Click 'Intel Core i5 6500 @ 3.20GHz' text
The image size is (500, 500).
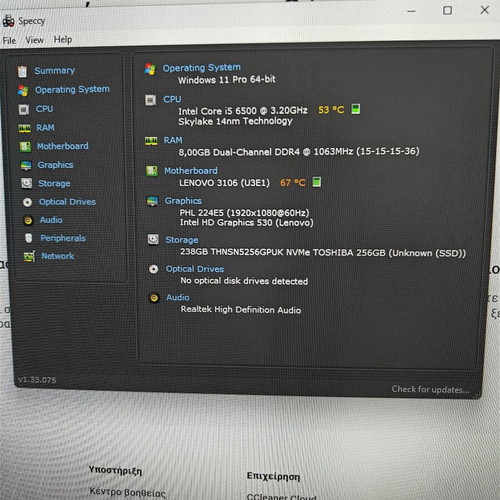[243, 111]
